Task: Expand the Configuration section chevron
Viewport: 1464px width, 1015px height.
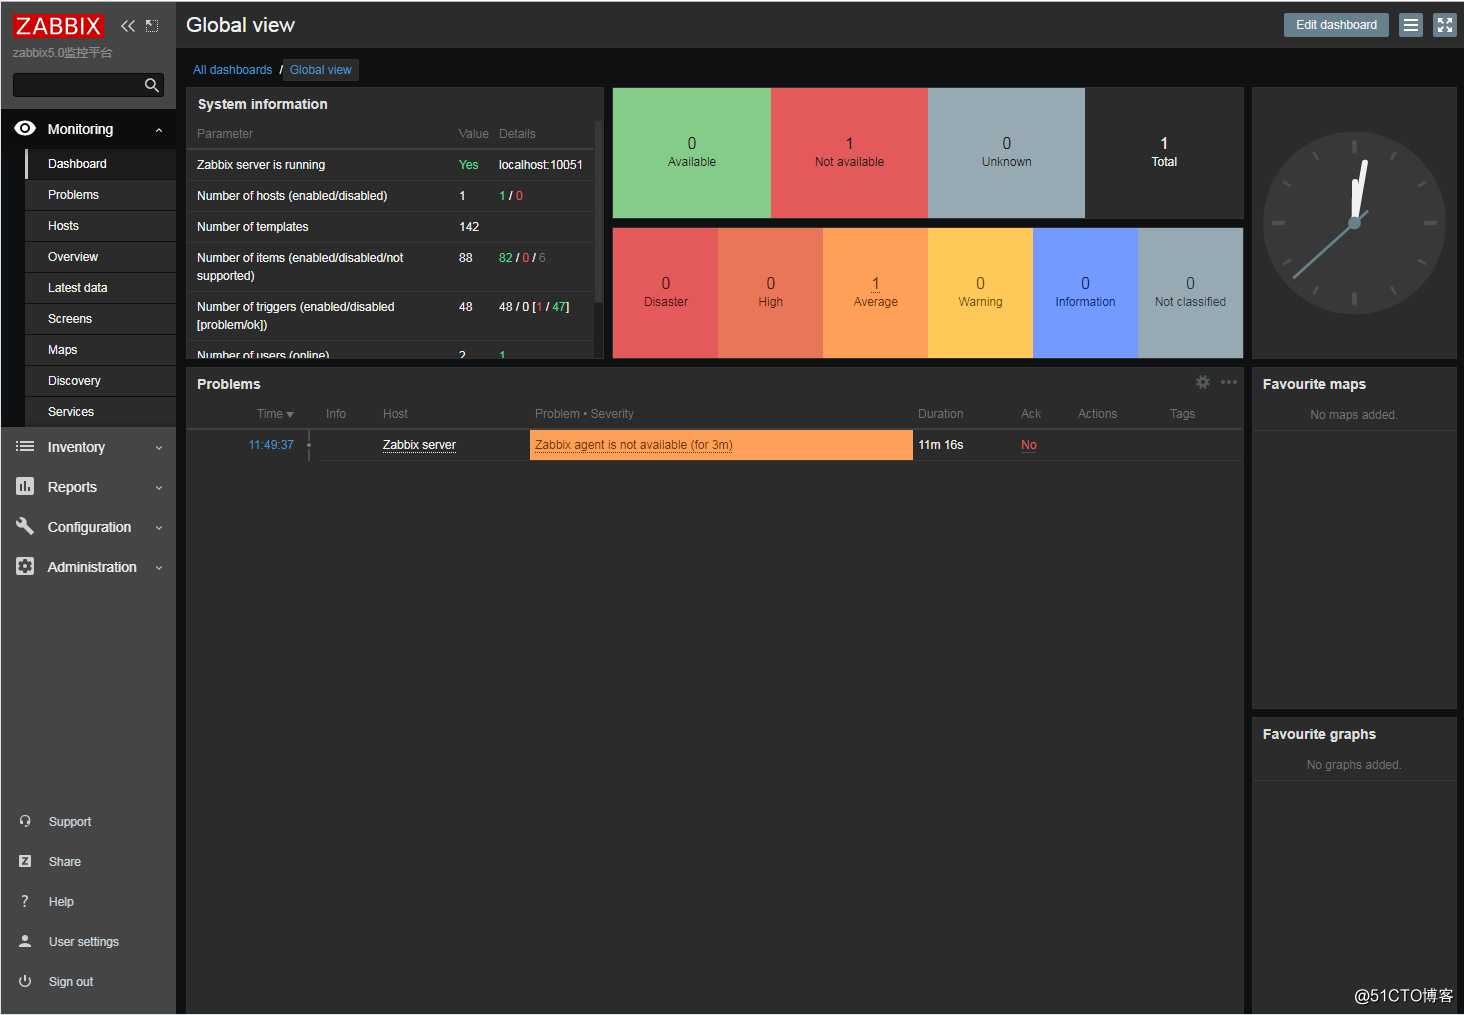Action: pos(159,528)
